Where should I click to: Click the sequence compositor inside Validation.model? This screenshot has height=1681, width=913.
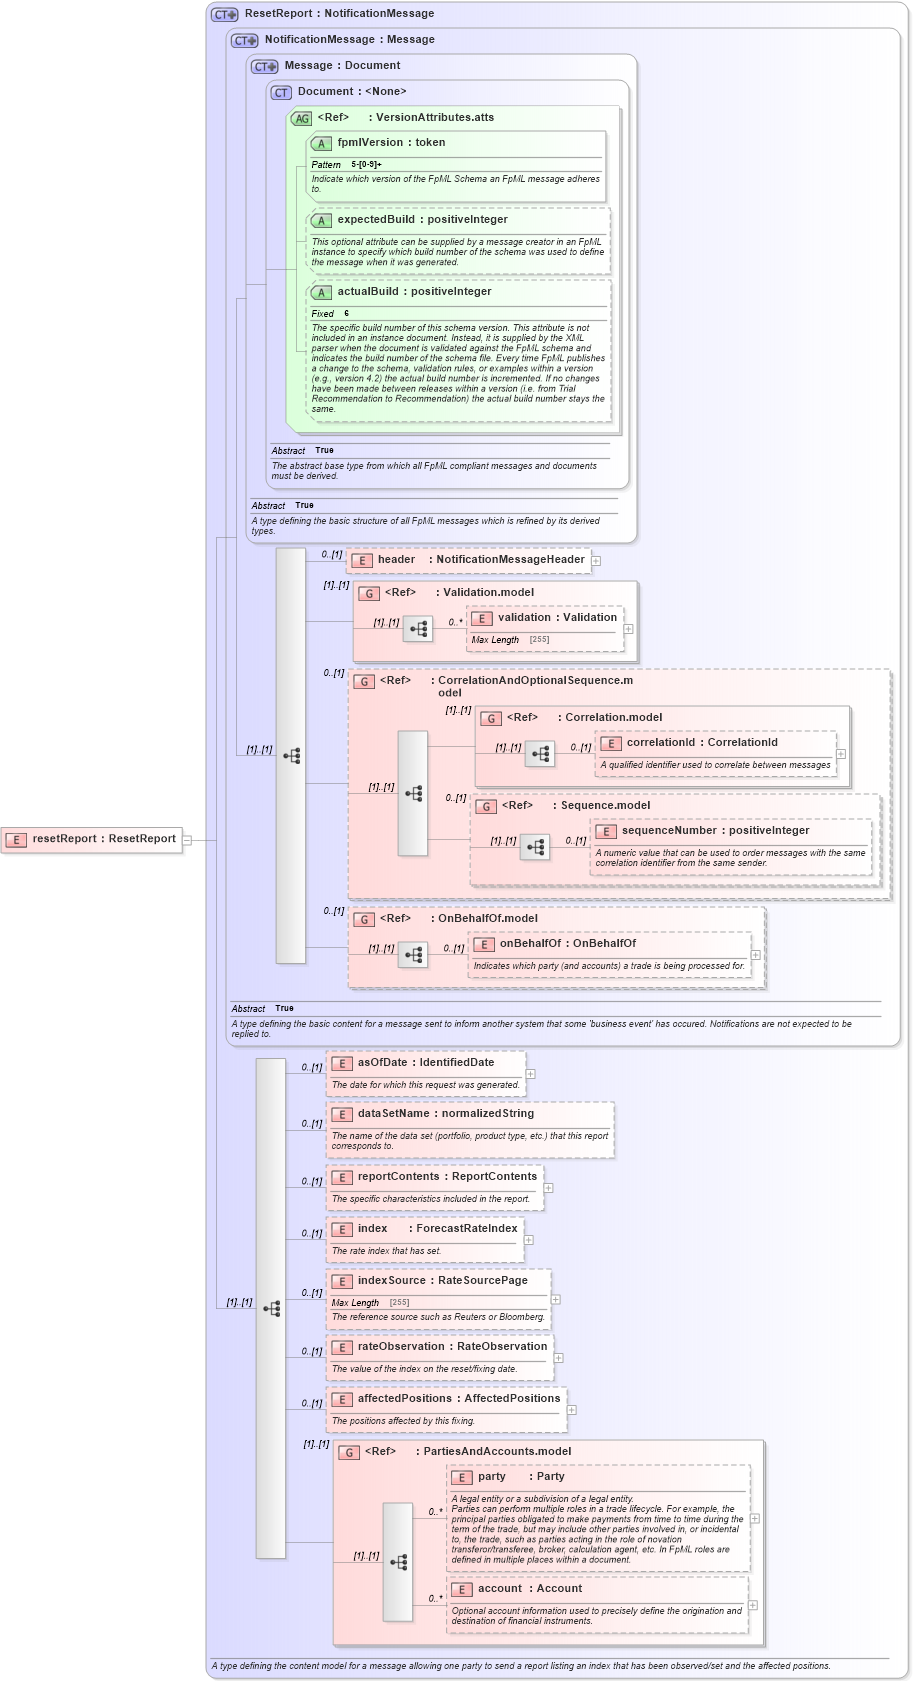[418, 629]
